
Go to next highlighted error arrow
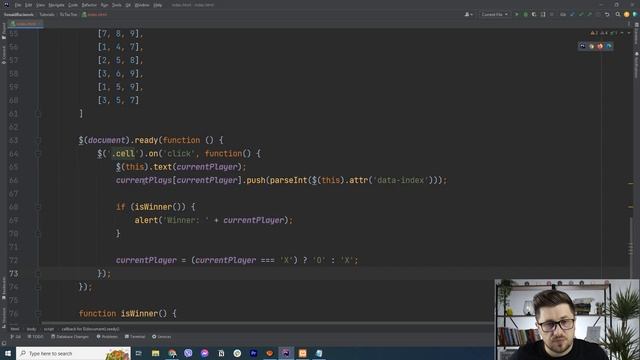[629, 33]
